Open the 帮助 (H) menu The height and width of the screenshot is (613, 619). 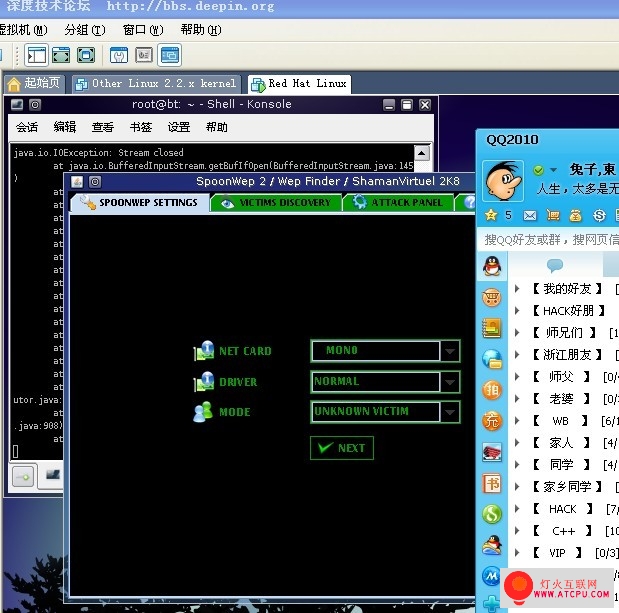[201, 30]
